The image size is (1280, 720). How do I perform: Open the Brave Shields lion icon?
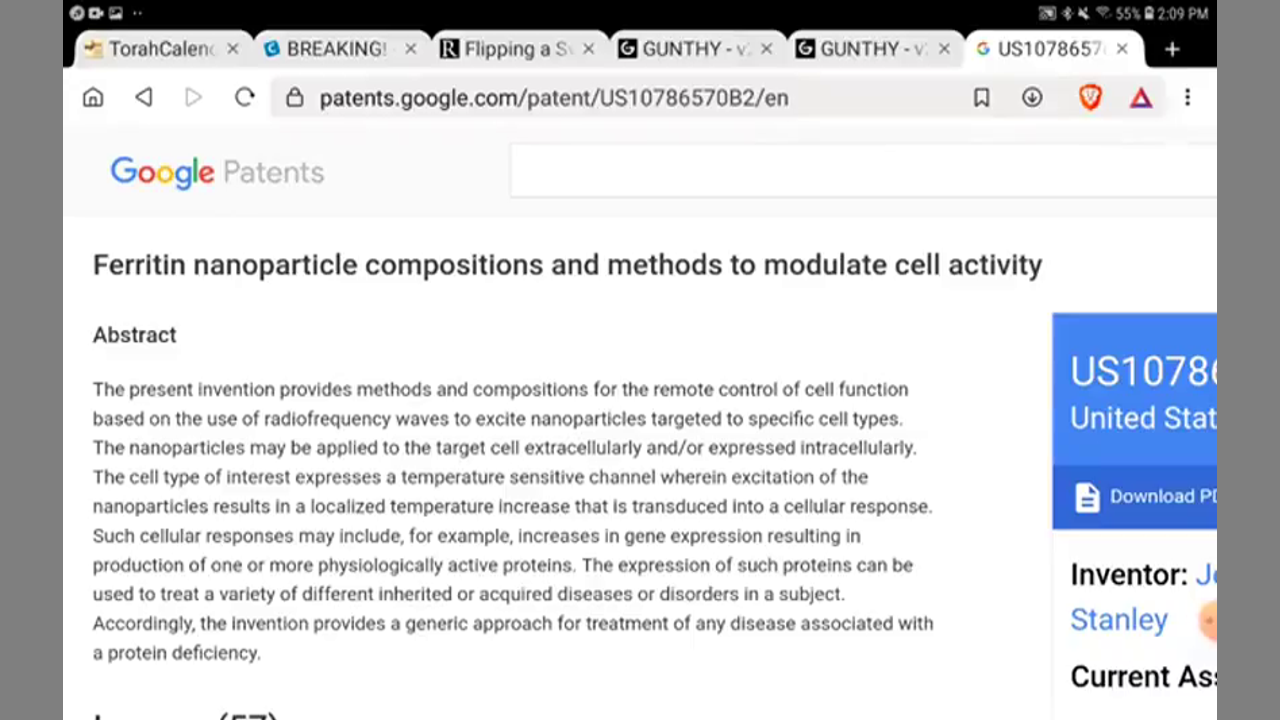click(1090, 97)
